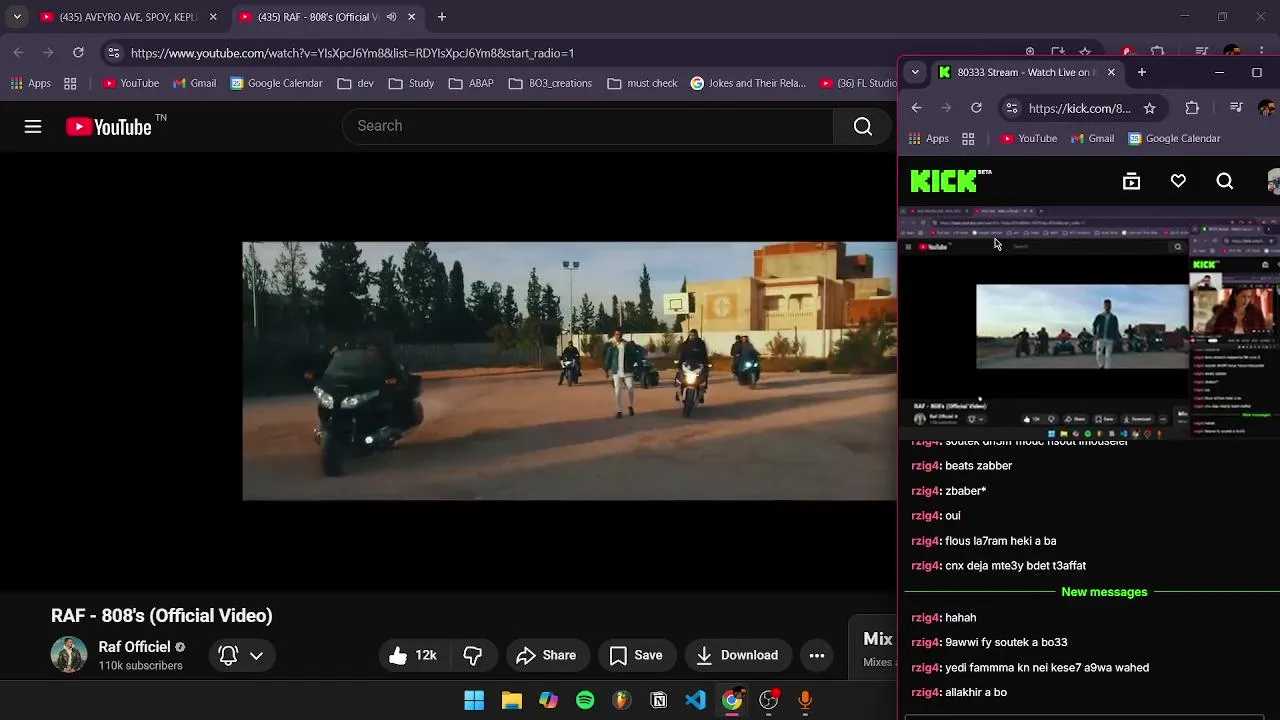
Task: Open Notion from the taskbar
Action: click(x=659, y=700)
